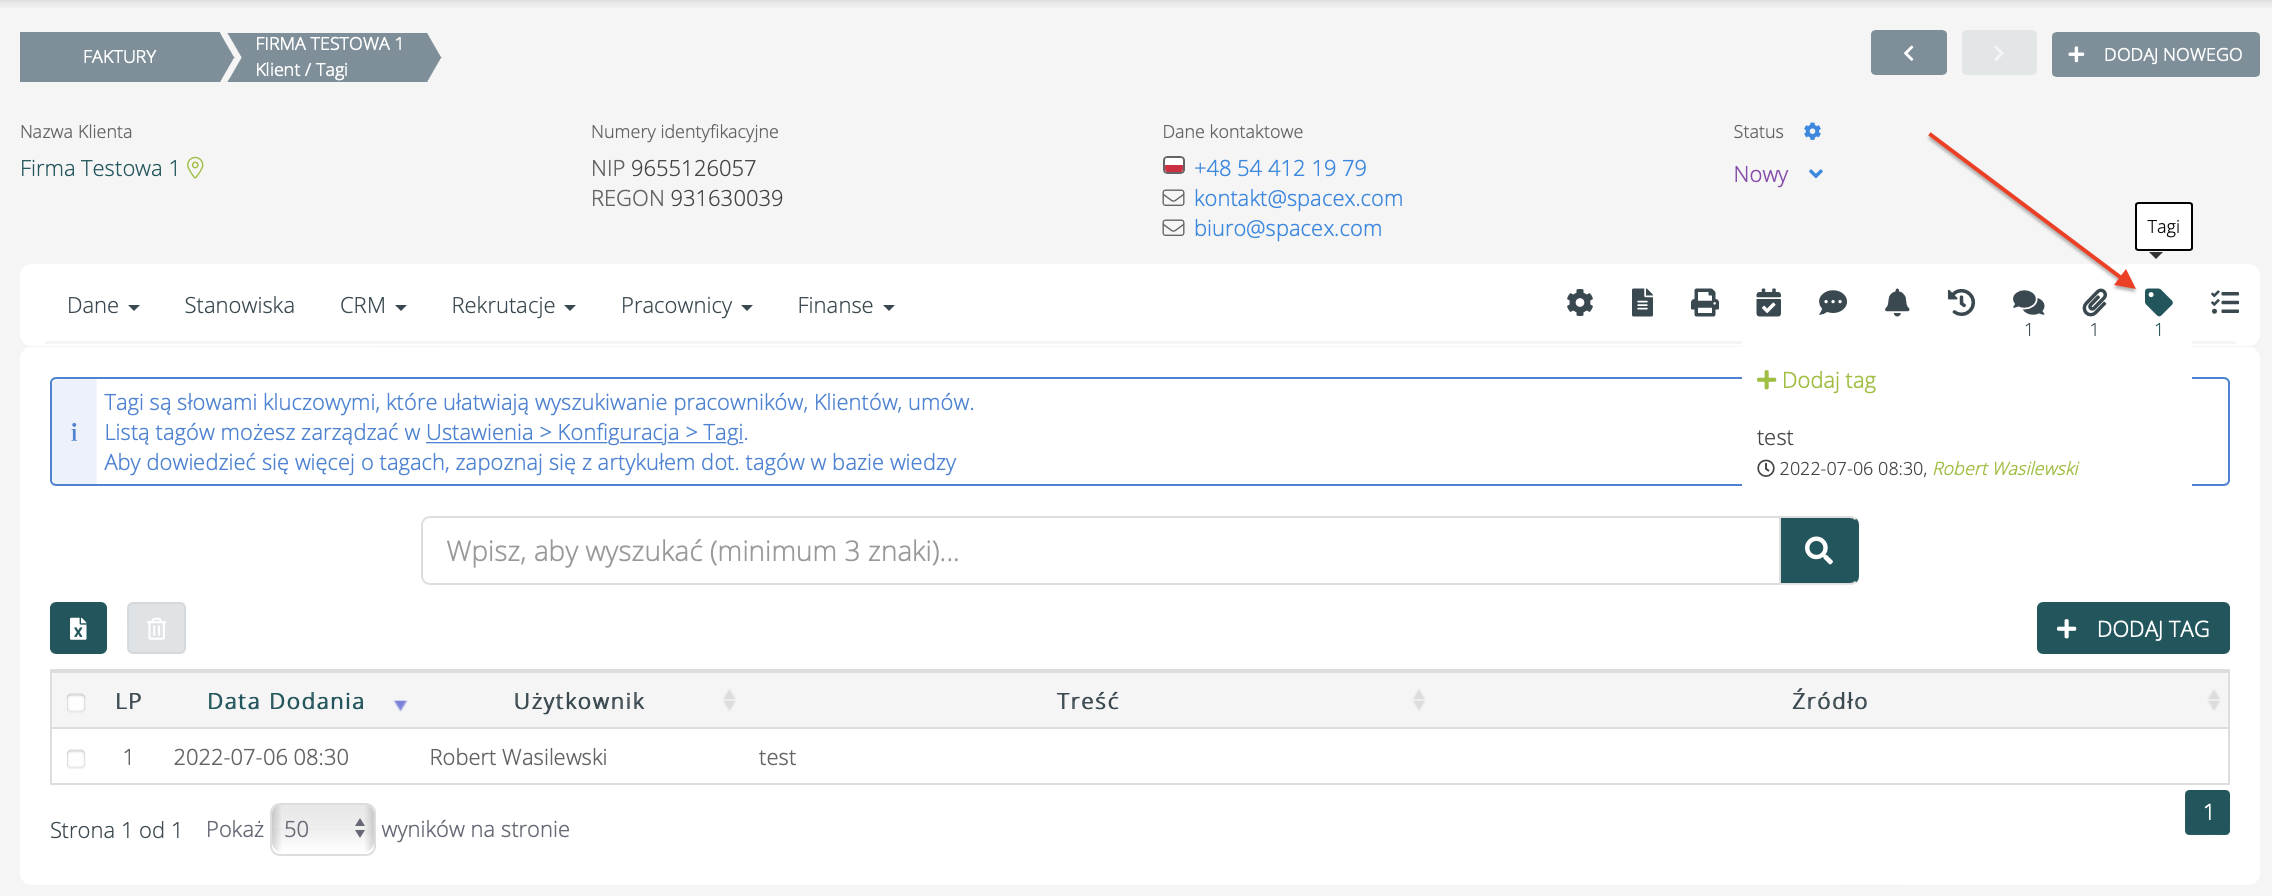This screenshot has height=896, width=2272.
Task: Click the printer icon
Action: 1705,303
